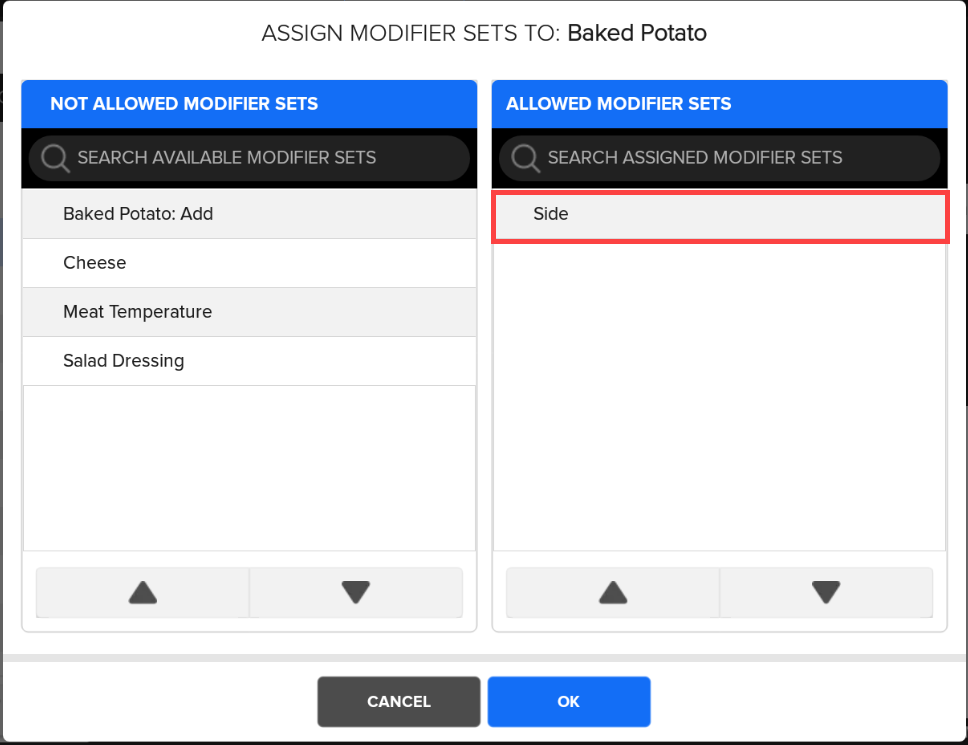Confirm the assignment with OK
The width and height of the screenshot is (968, 745).
coord(569,702)
